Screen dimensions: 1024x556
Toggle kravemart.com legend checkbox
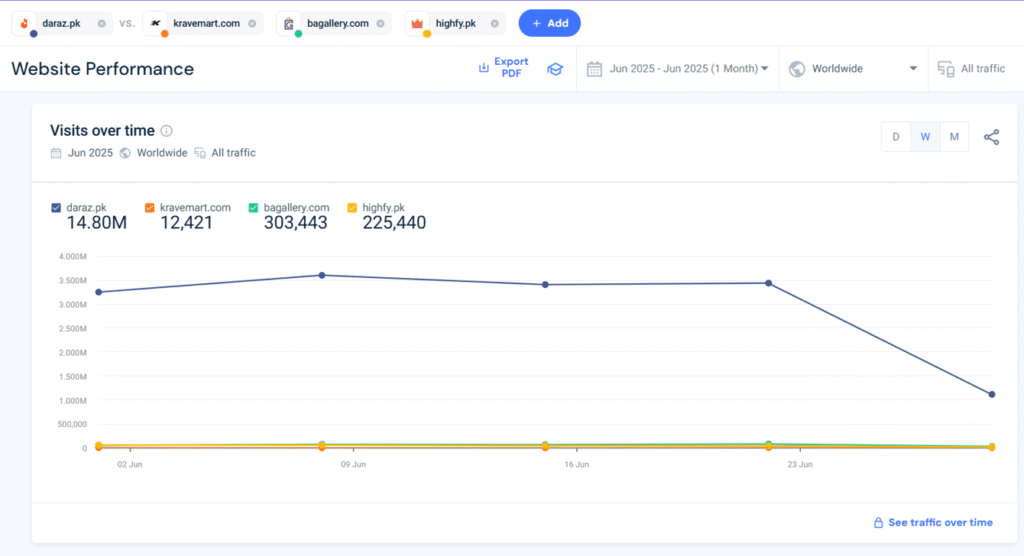[x=149, y=208]
